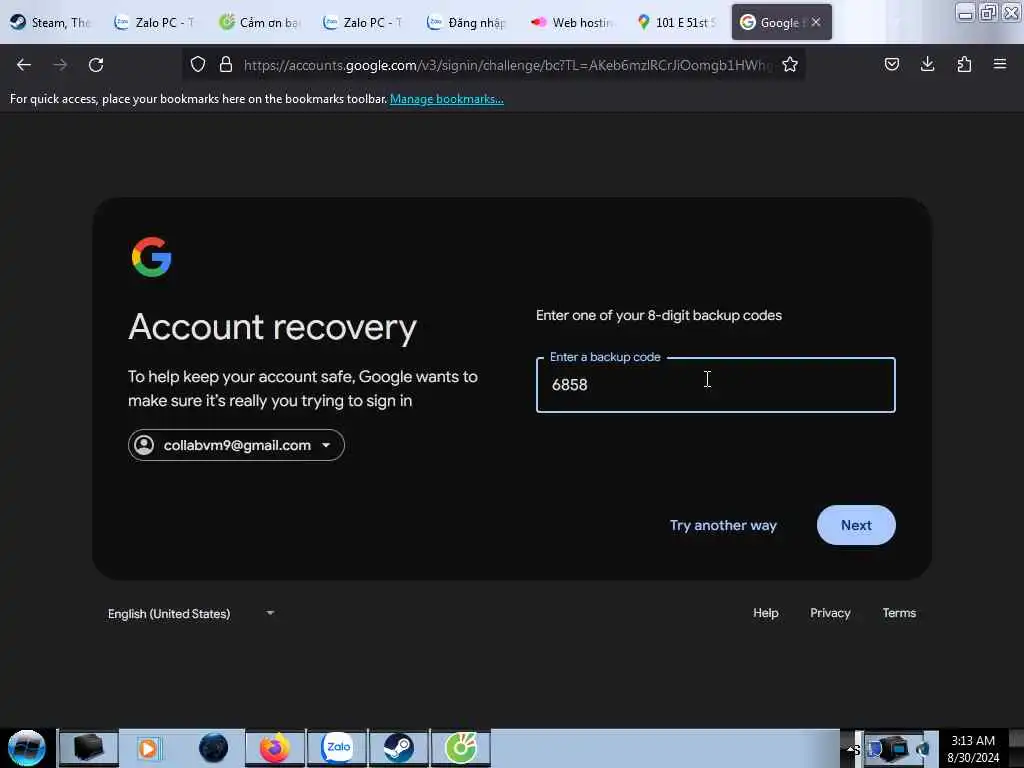Click the clock showing 3:13 AM
Image resolution: width=1024 pixels, height=768 pixels.
(972, 741)
